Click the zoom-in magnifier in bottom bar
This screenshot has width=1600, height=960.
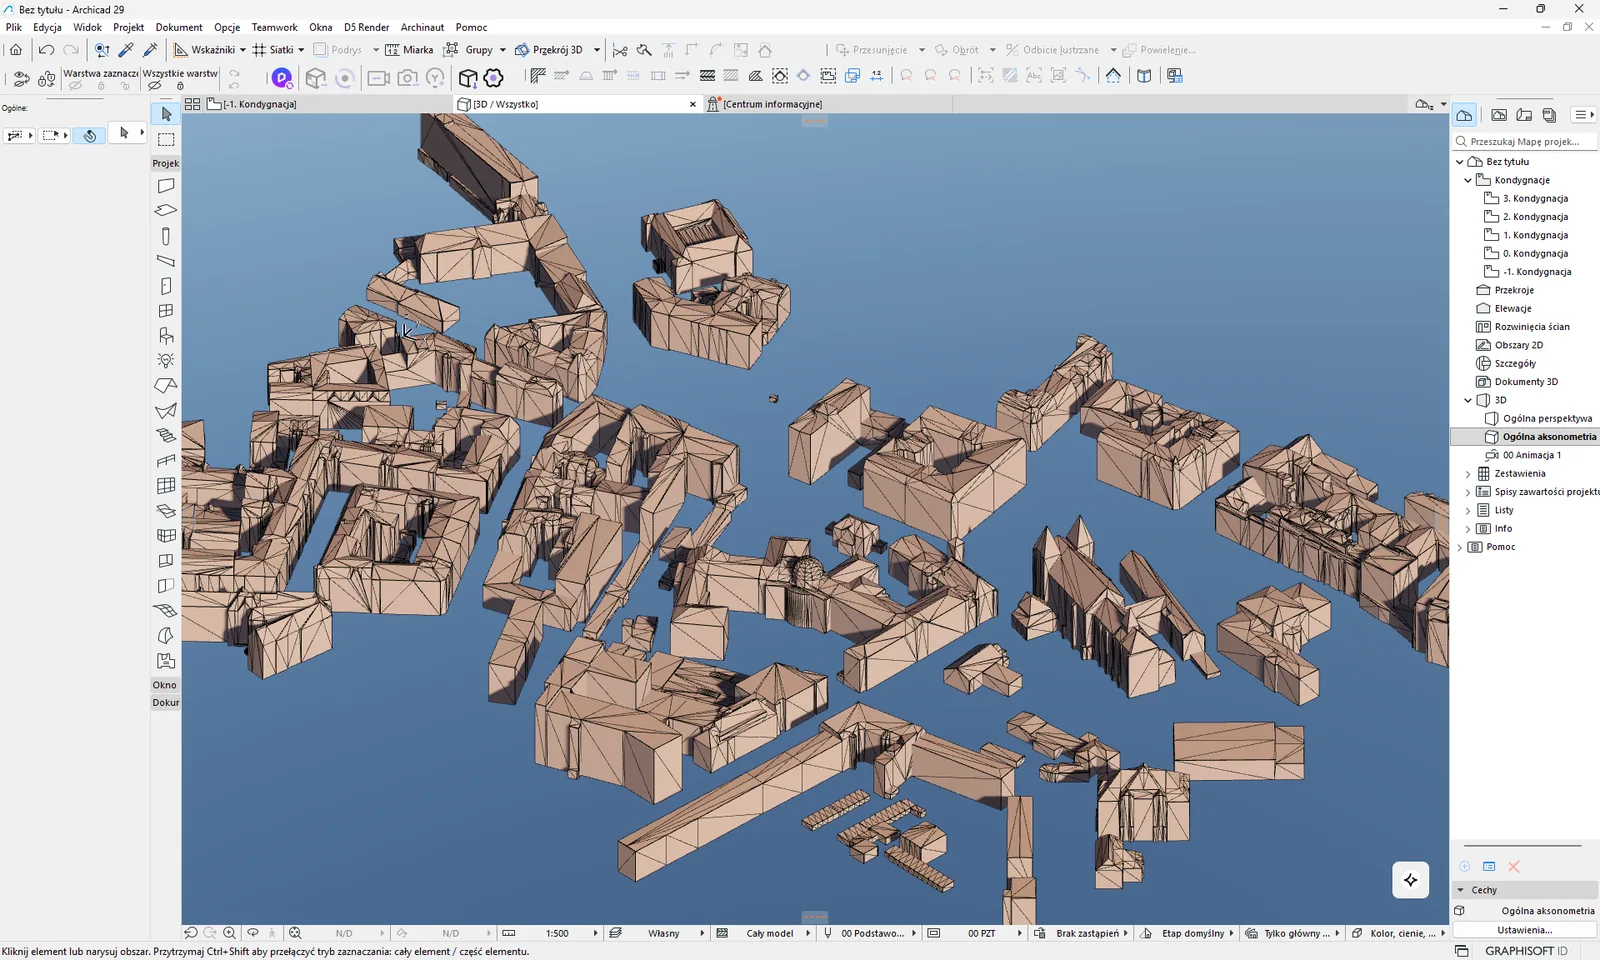coord(229,933)
